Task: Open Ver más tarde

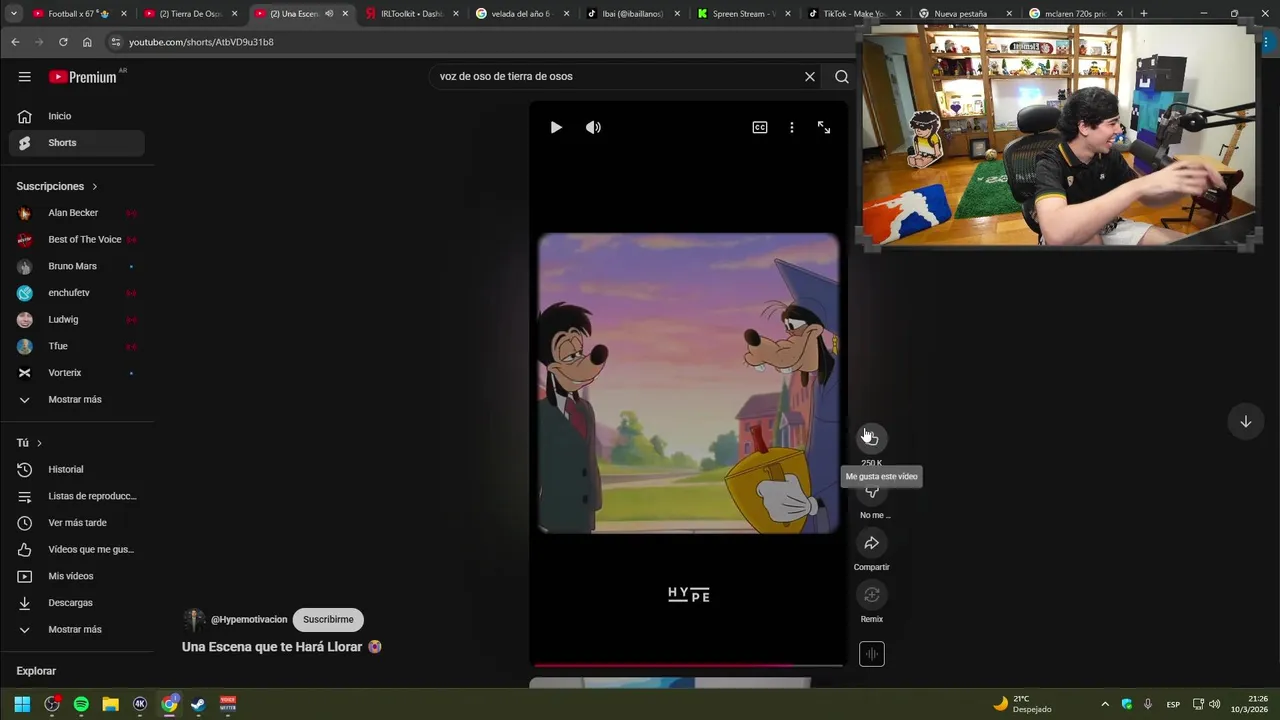Action: coord(77,523)
